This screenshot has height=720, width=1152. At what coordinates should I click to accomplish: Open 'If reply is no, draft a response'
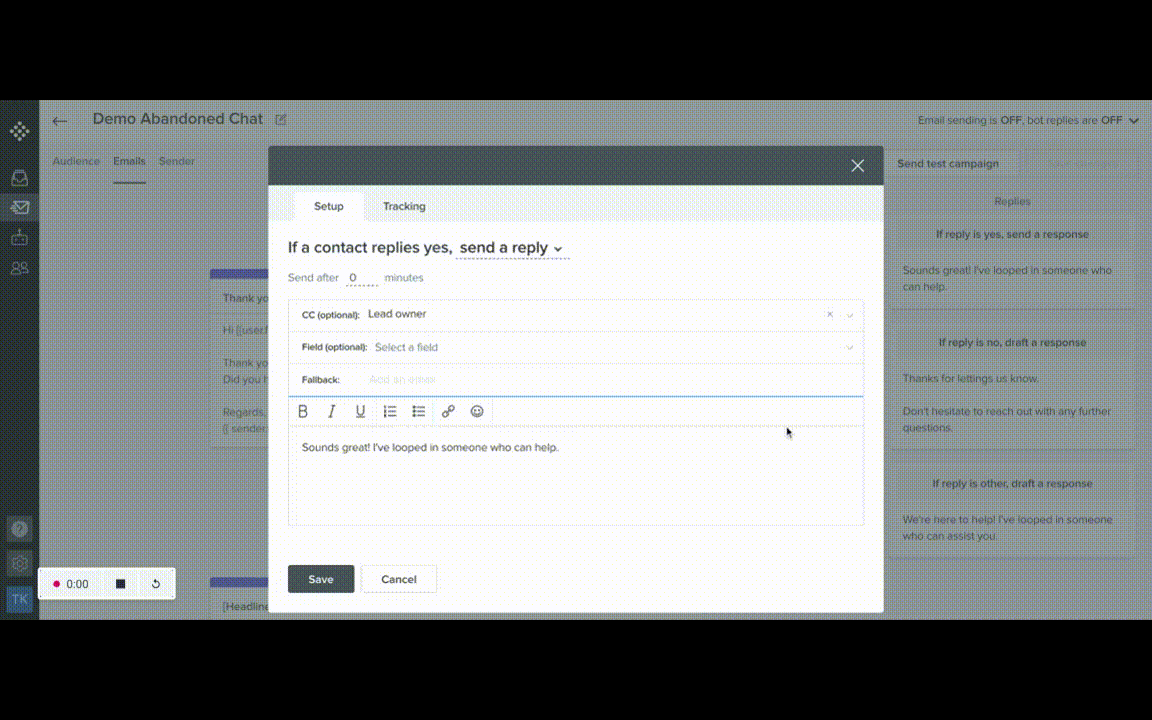coord(1012,342)
